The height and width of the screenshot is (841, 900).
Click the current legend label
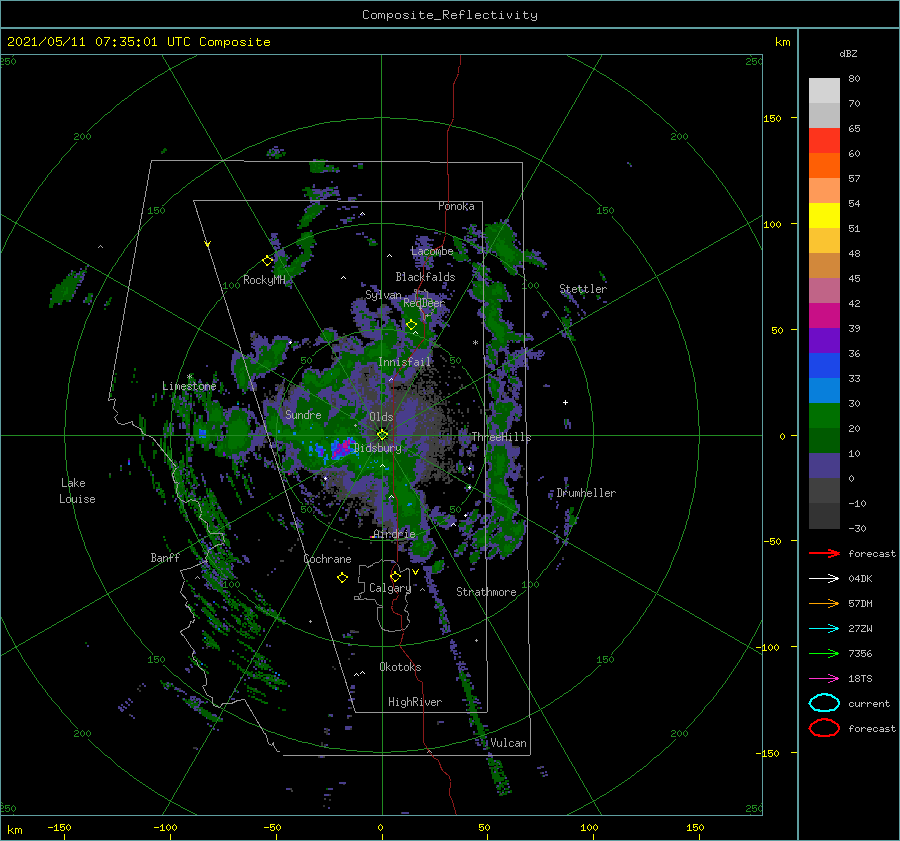point(869,703)
